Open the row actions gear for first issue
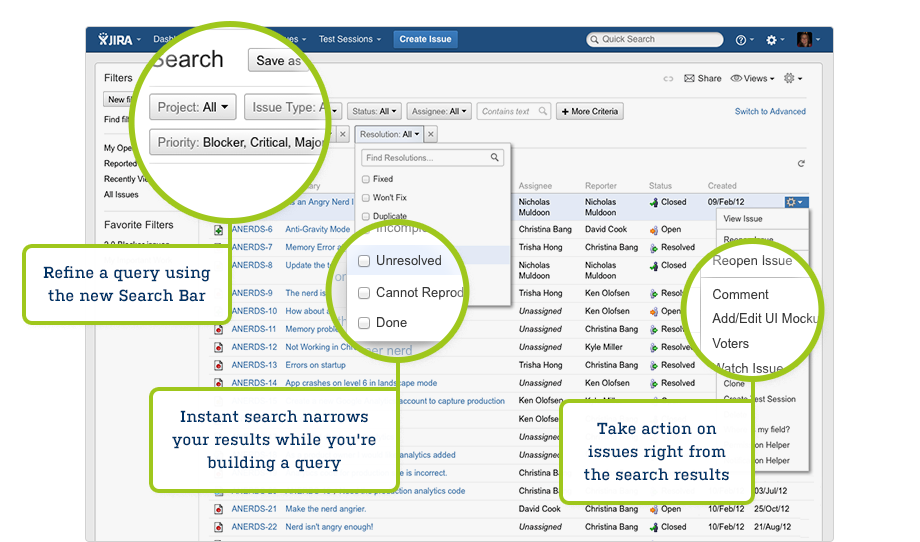 coord(795,202)
